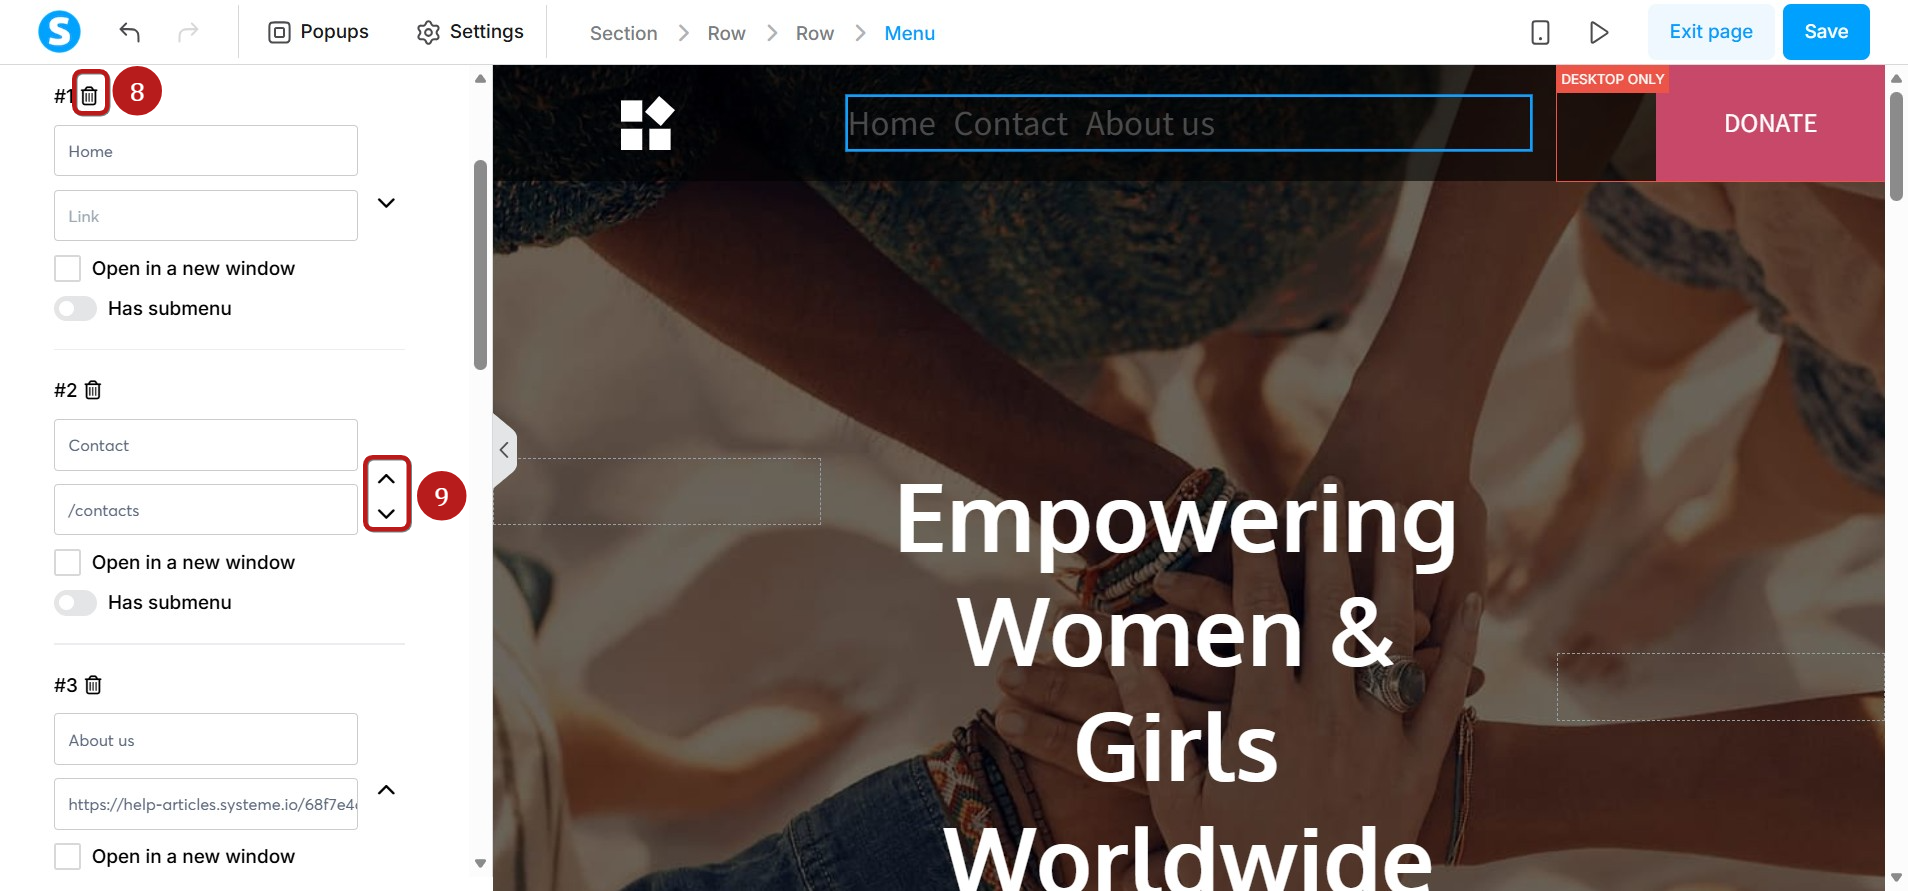The image size is (1908, 891).
Task: Click the redo arrow icon
Action: [x=188, y=32]
